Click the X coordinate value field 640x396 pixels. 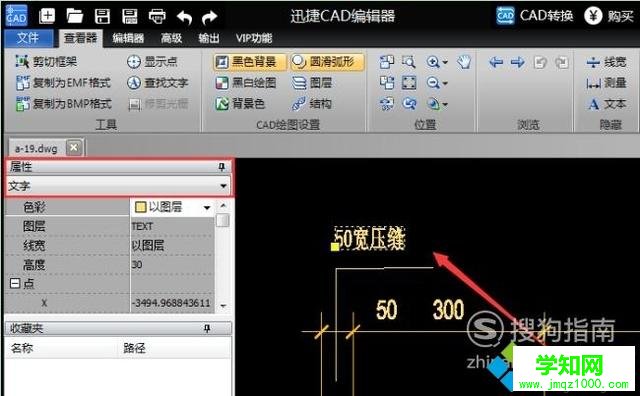point(172,303)
